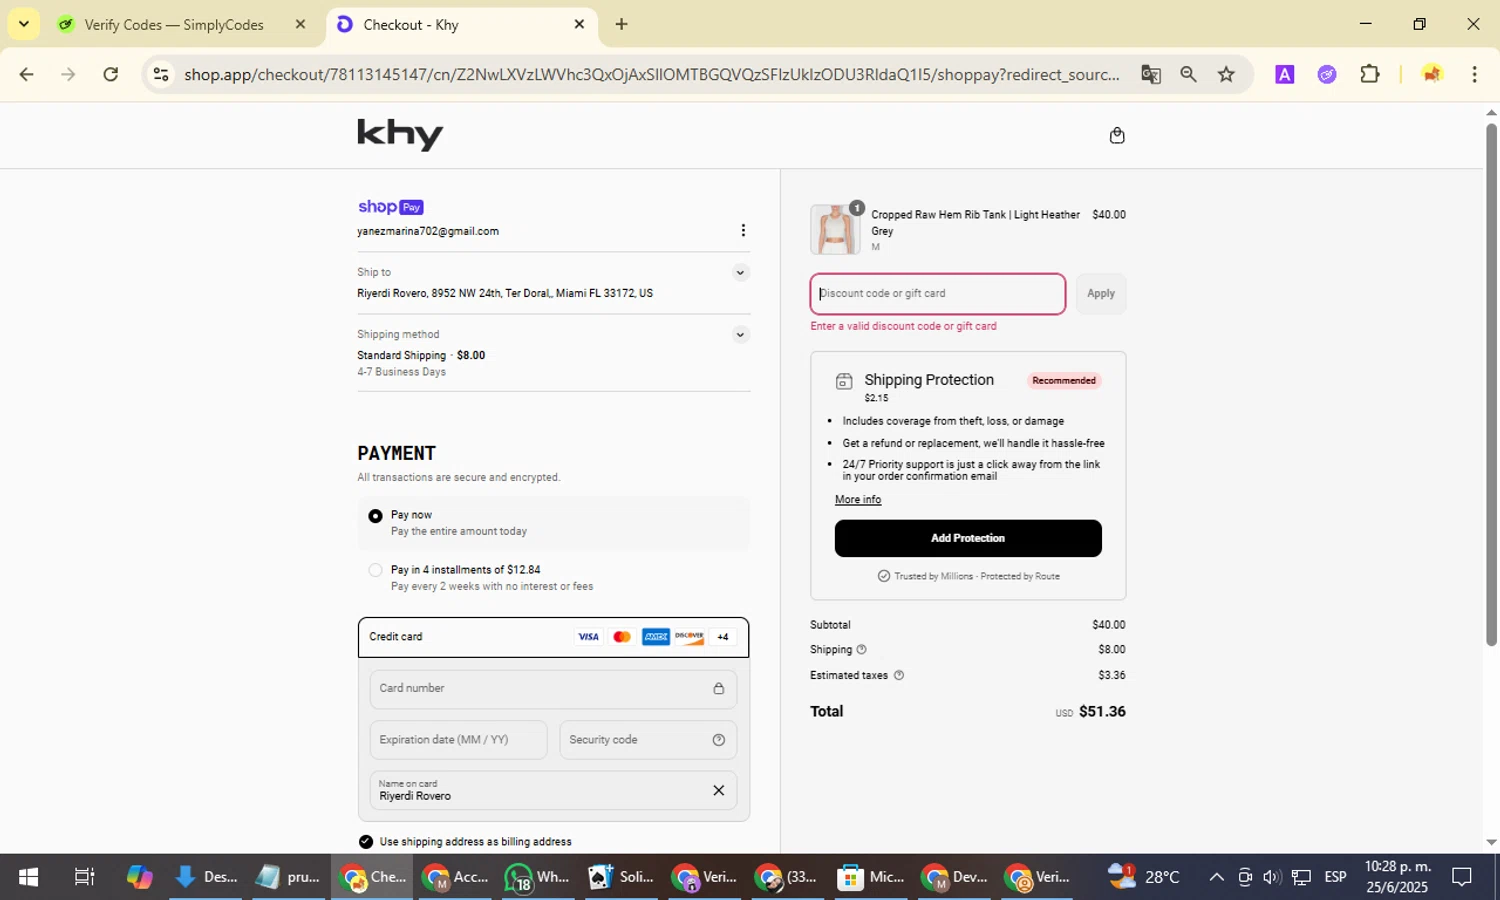
Task: Reload the checkout page
Action: [x=111, y=74]
